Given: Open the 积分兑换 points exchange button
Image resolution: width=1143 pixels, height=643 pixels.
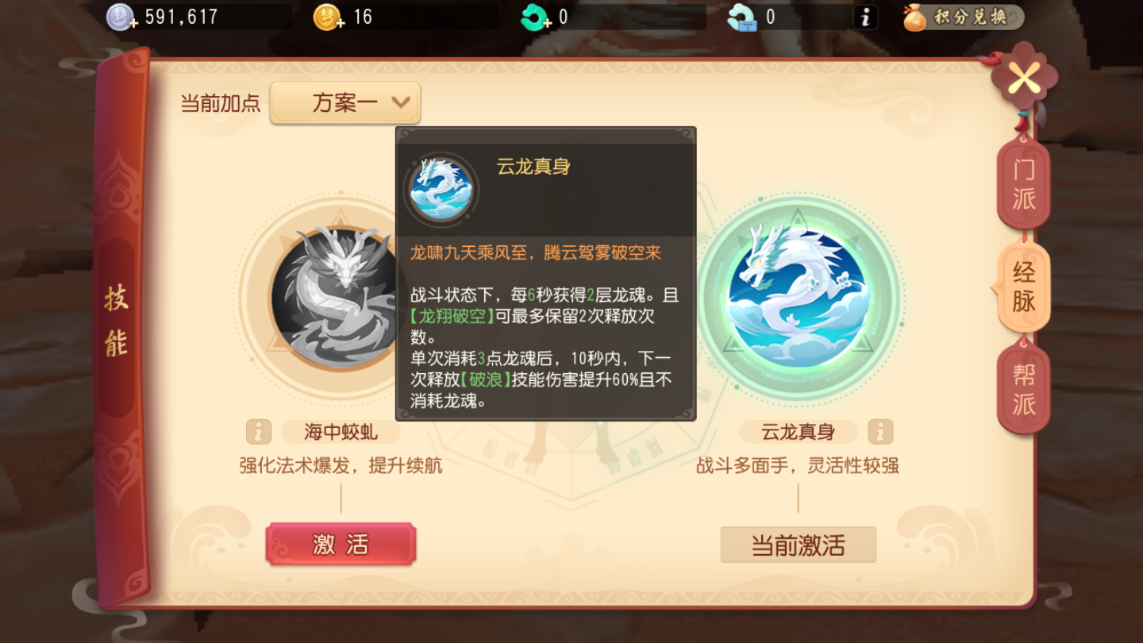Looking at the screenshot, I should tap(962, 17).
